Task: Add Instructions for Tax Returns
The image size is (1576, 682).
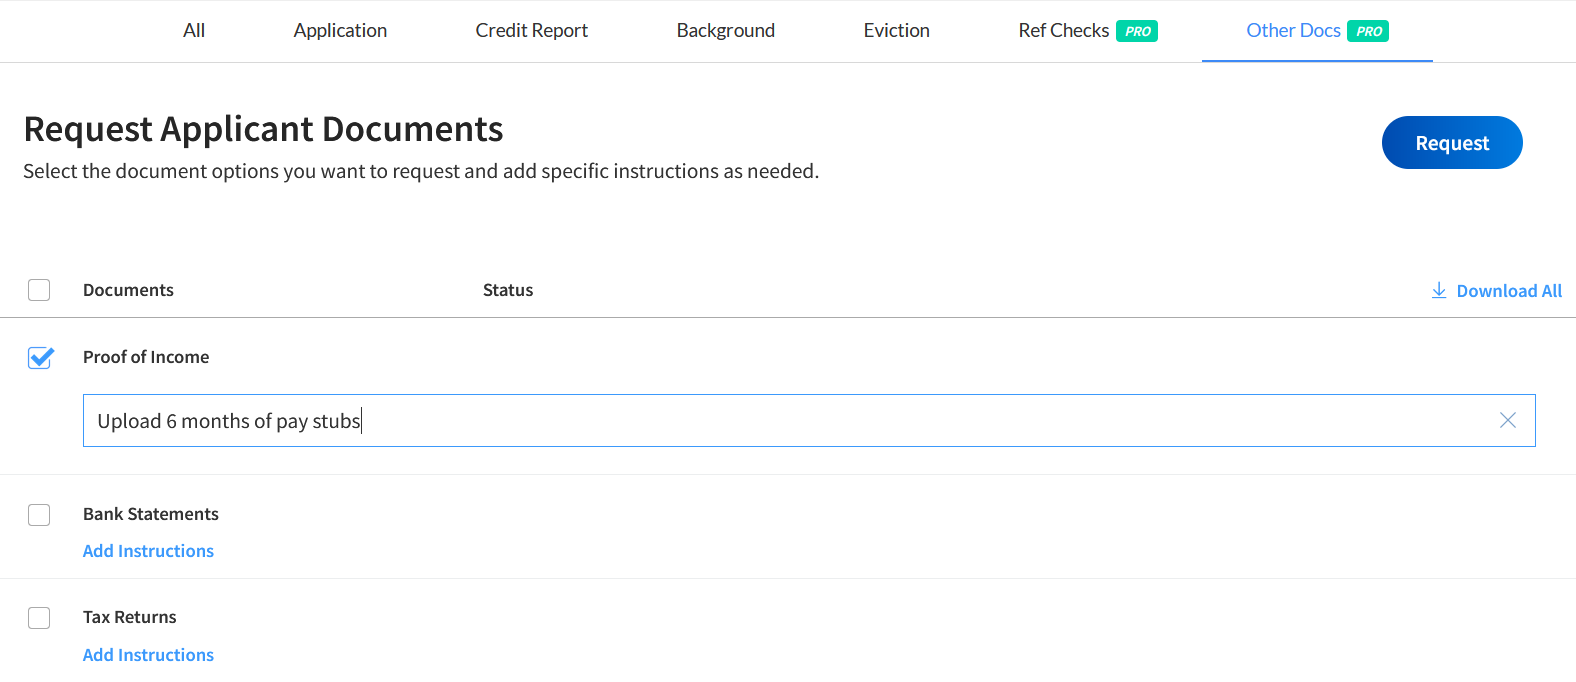Action: 148,655
